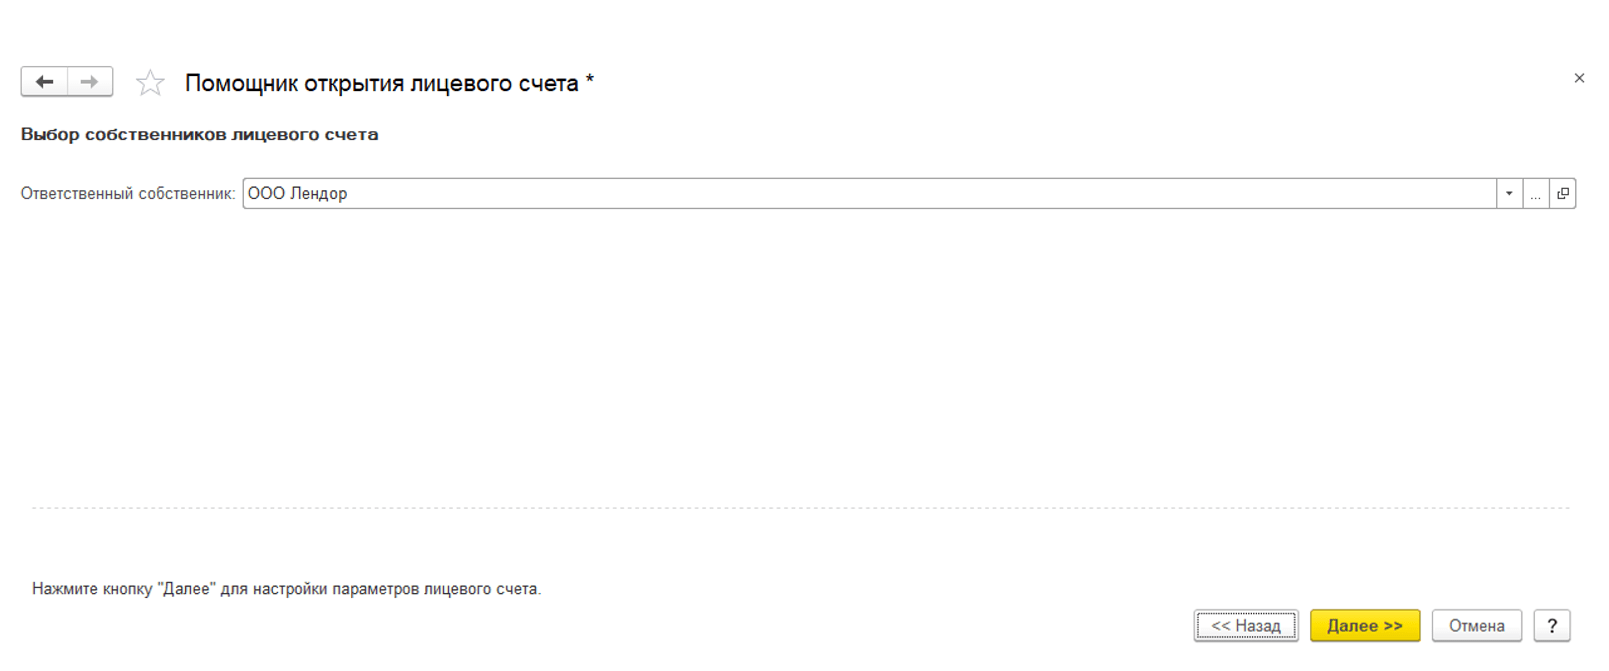Screen dimensions: 1609x671
Task: Open the selected owner card icon
Action: tap(1563, 194)
